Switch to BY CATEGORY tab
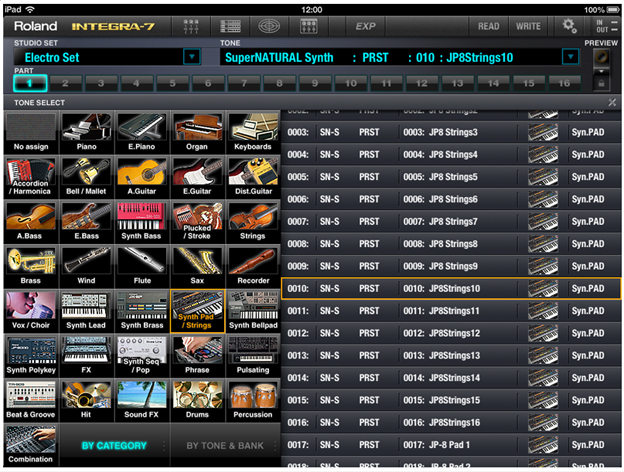 pyautogui.click(x=114, y=446)
